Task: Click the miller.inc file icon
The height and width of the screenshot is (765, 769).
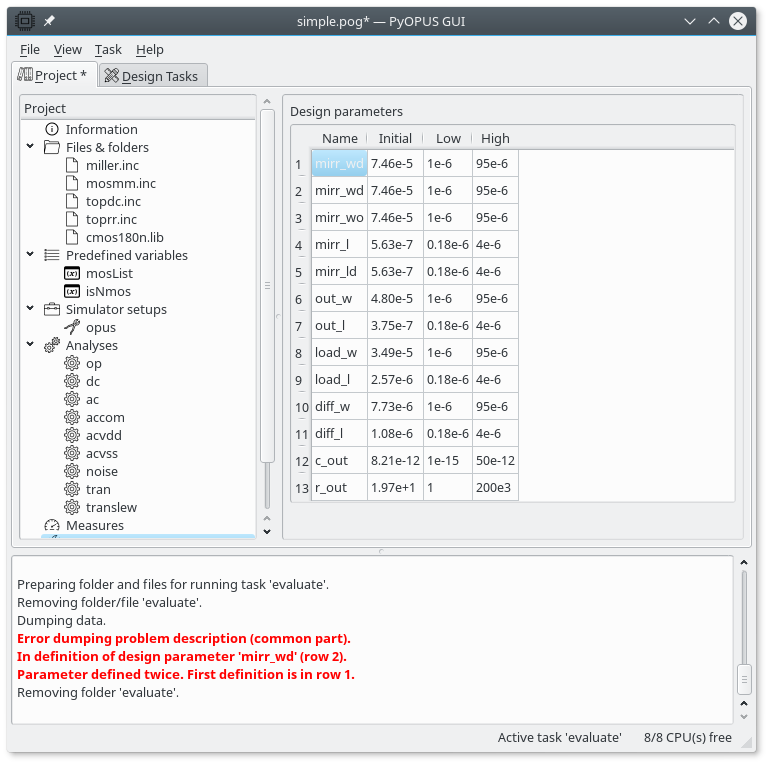Action: tap(71, 165)
